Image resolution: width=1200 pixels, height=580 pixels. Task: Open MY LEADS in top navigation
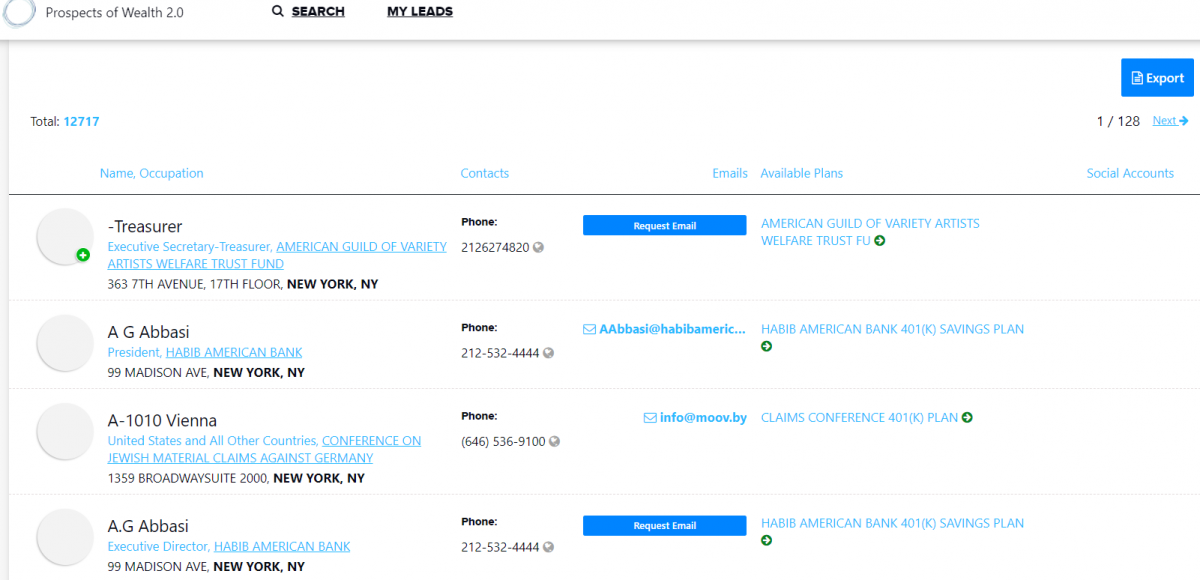420,12
